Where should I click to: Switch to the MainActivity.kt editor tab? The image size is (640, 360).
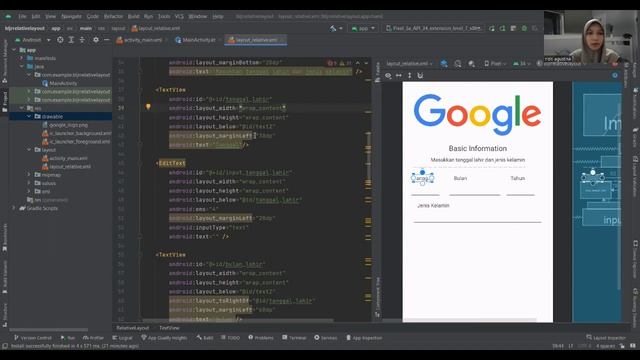click(x=195, y=40)
